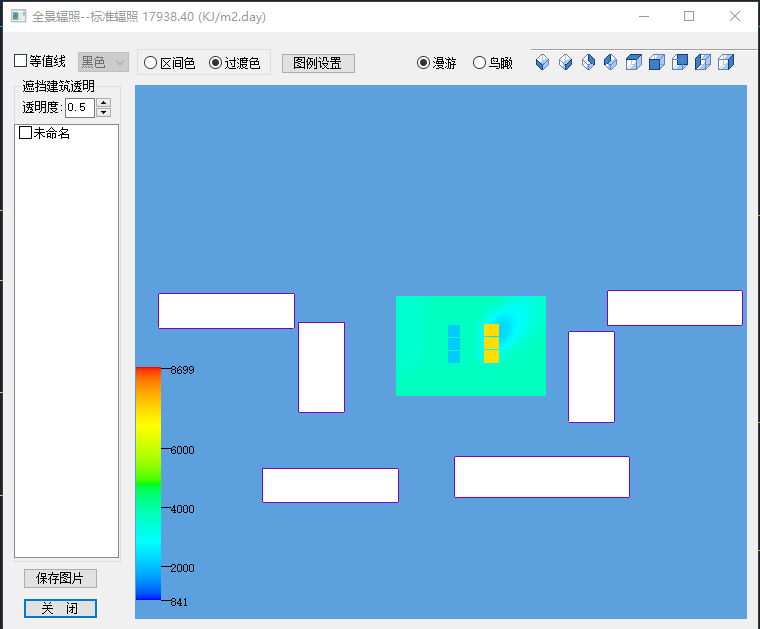The width and height of the screenshot is (760, 629).
Task: Click the 4000 legend label
Action: tap(182, 509)
